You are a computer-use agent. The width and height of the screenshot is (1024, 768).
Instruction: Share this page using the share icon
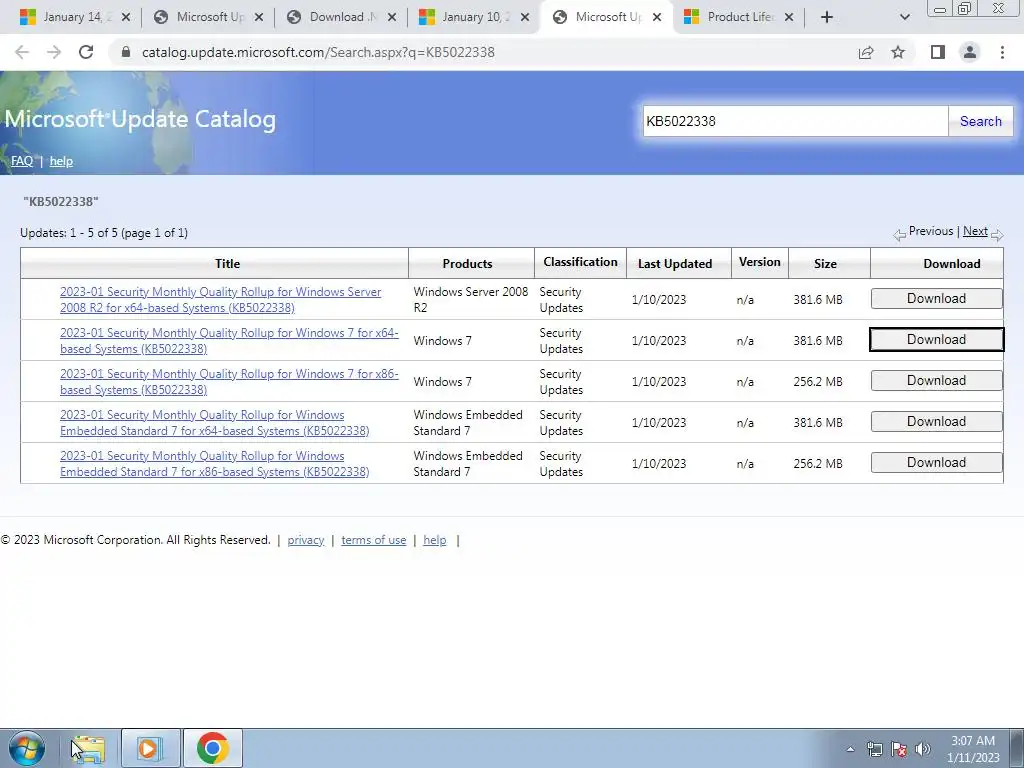click(866, 52)
